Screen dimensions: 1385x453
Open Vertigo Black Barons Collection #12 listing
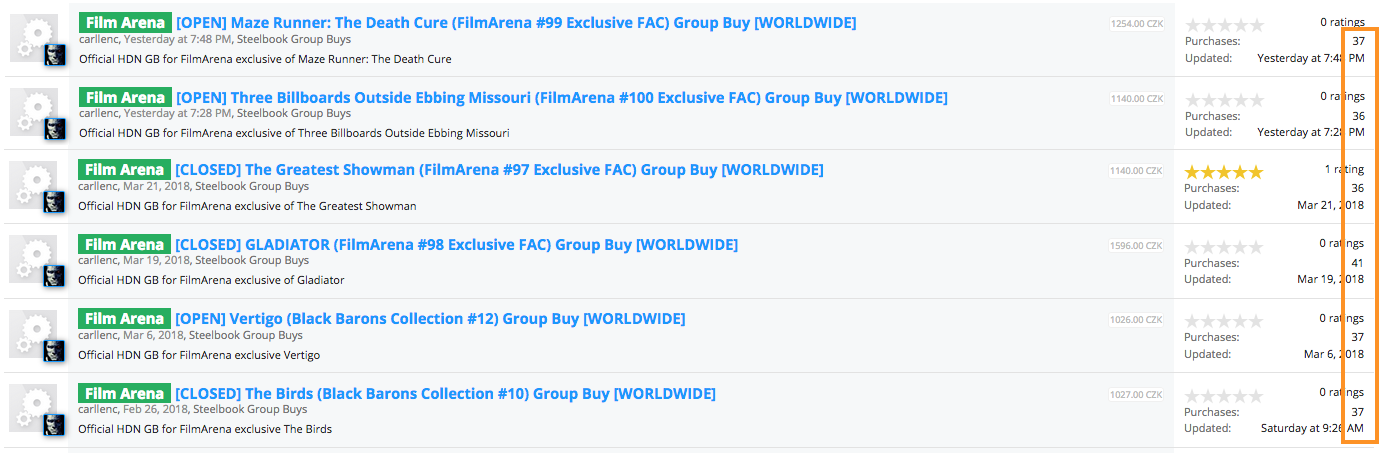tap(431, 319)
